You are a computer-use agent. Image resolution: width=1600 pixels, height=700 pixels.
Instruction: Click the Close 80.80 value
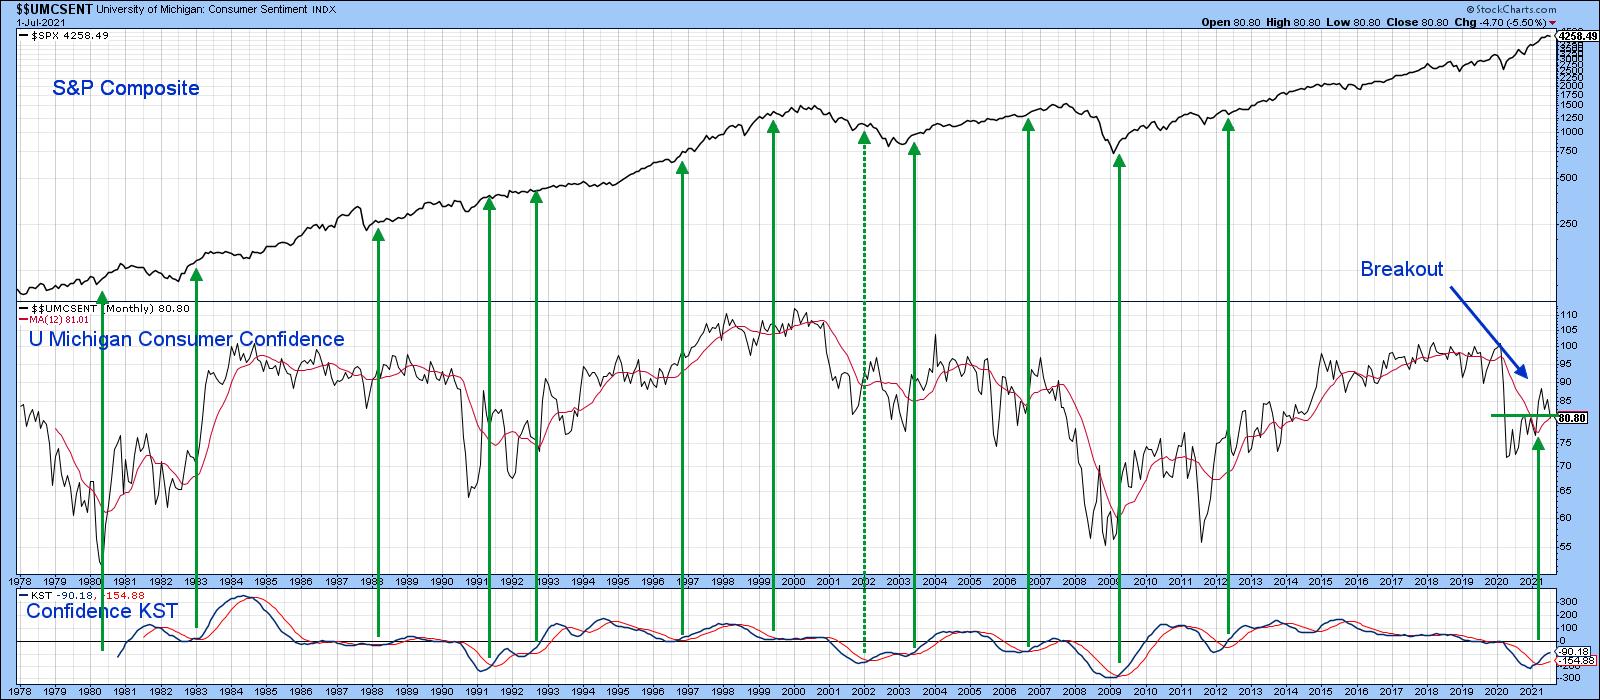pos(1419,22)
